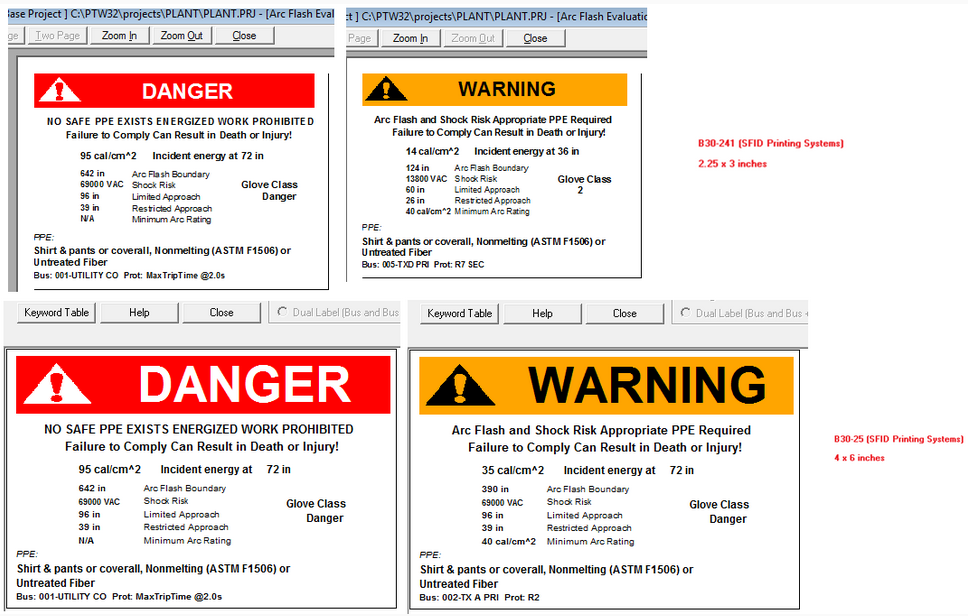This screenshot has width=968, height=616.
Task: Open Help above the large DANGER label
Action: pos(139,313)
